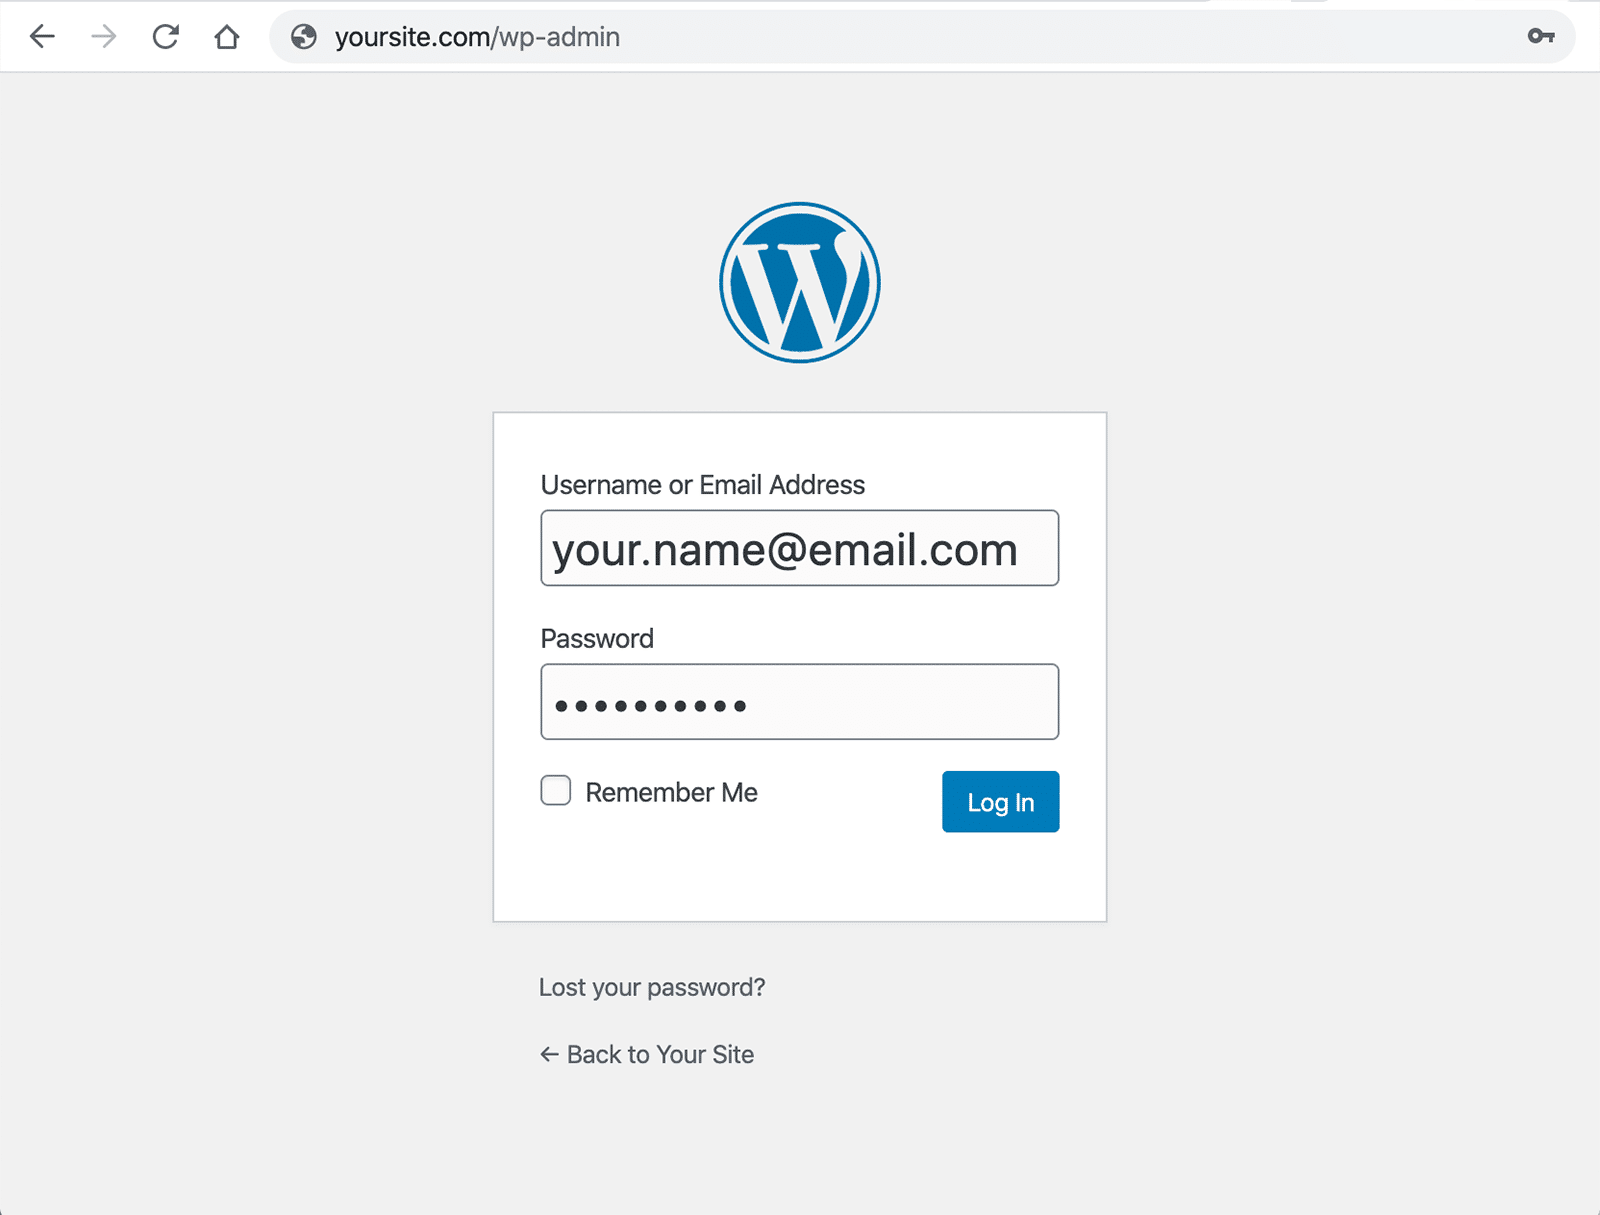Follow the Back to Your Site link

point(660,1054)
